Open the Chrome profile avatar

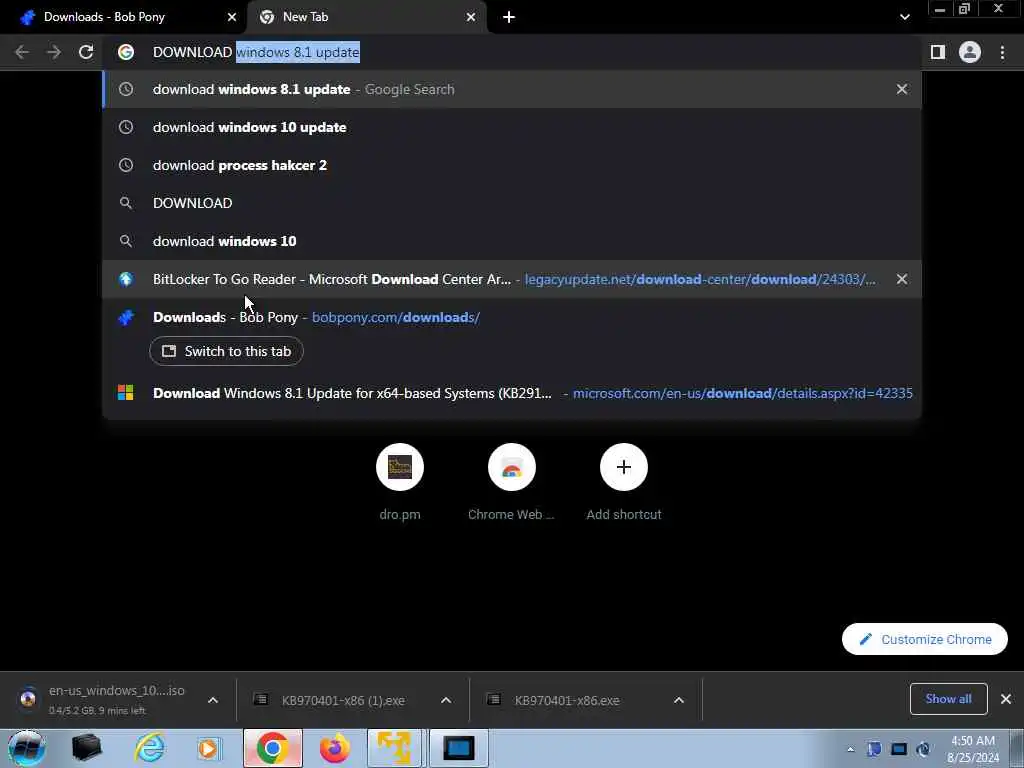(x=970, y=52)
